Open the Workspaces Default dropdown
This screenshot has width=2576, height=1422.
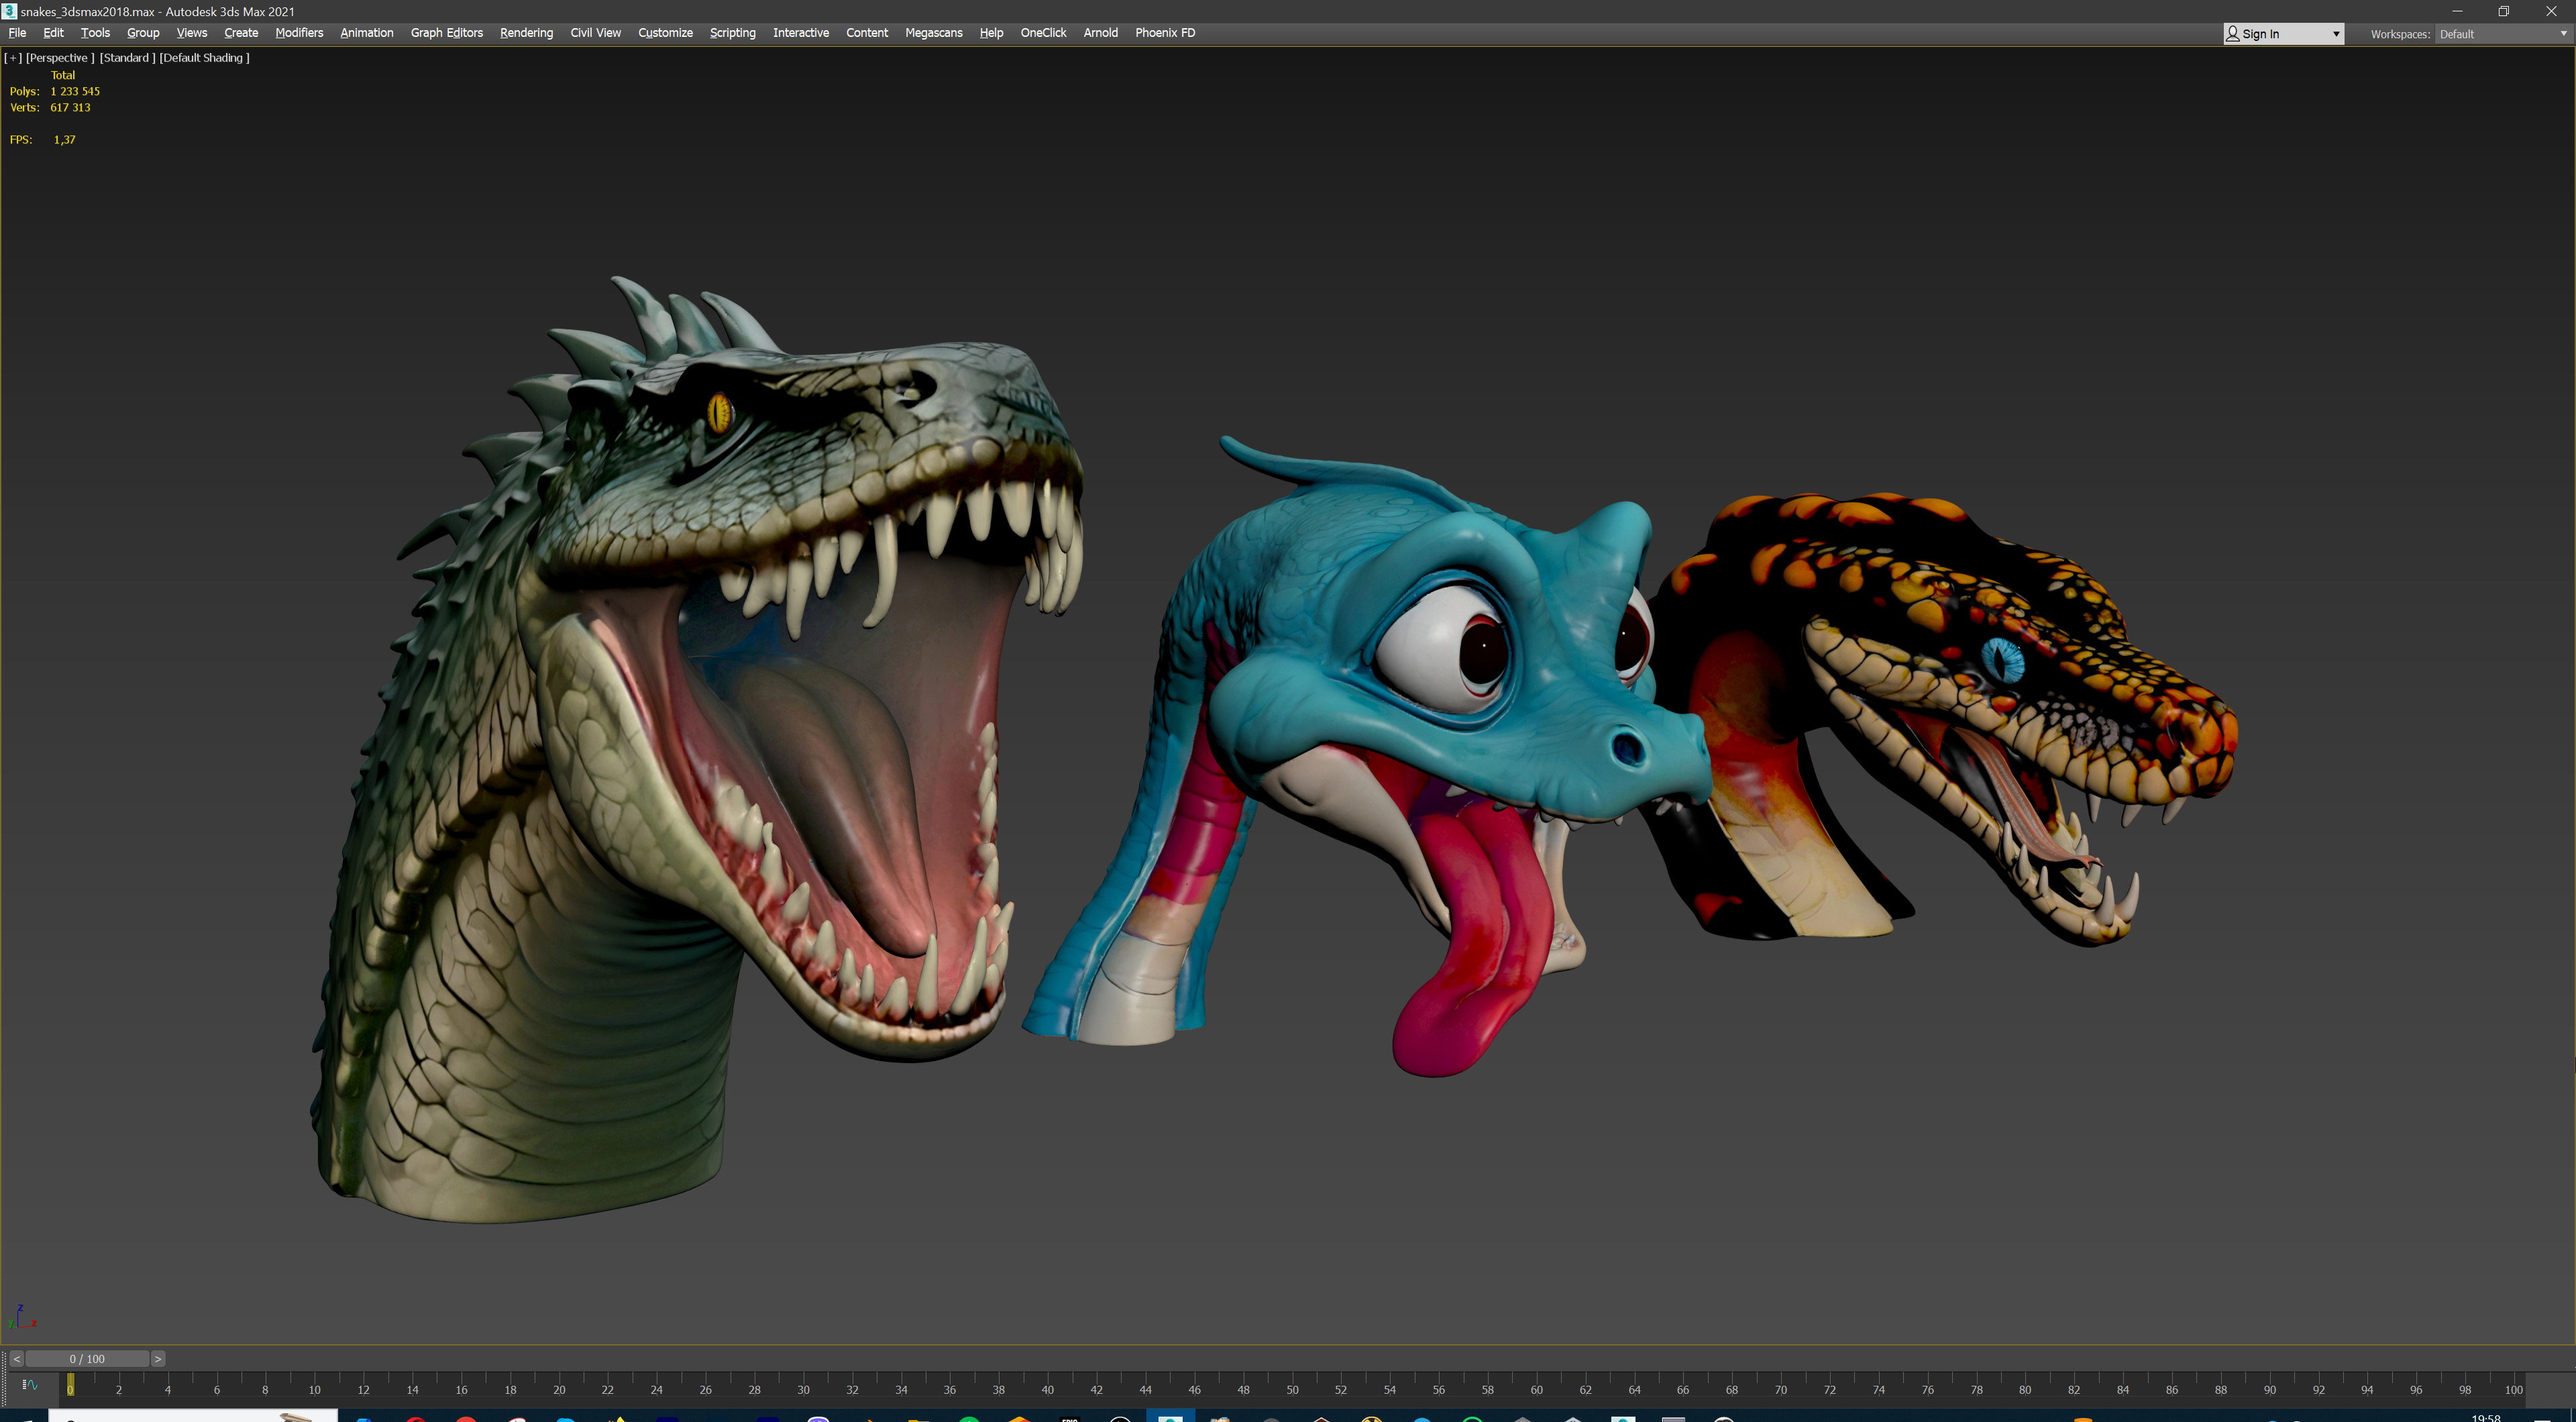click(x=2503, y=34)
